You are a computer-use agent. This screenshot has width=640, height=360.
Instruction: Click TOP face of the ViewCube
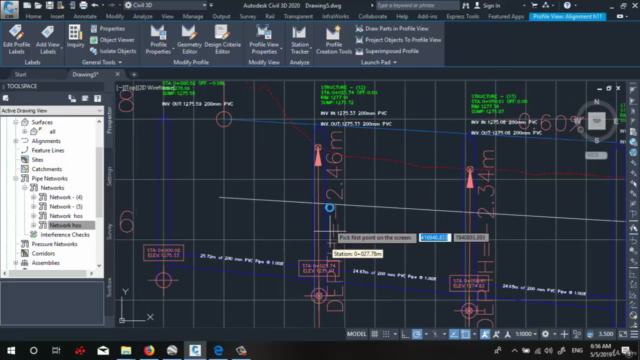(597, 121)
